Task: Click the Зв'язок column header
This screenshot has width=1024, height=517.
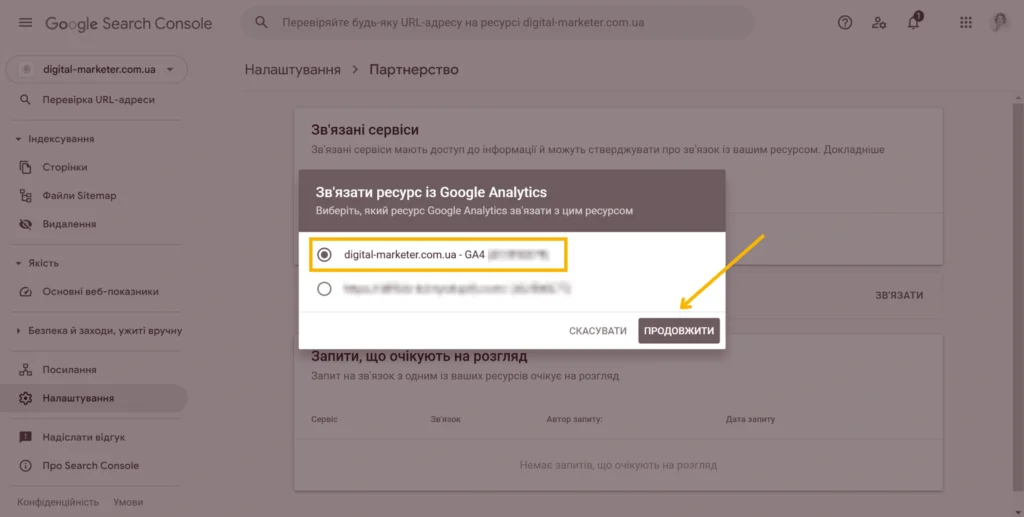Action: 445,419
